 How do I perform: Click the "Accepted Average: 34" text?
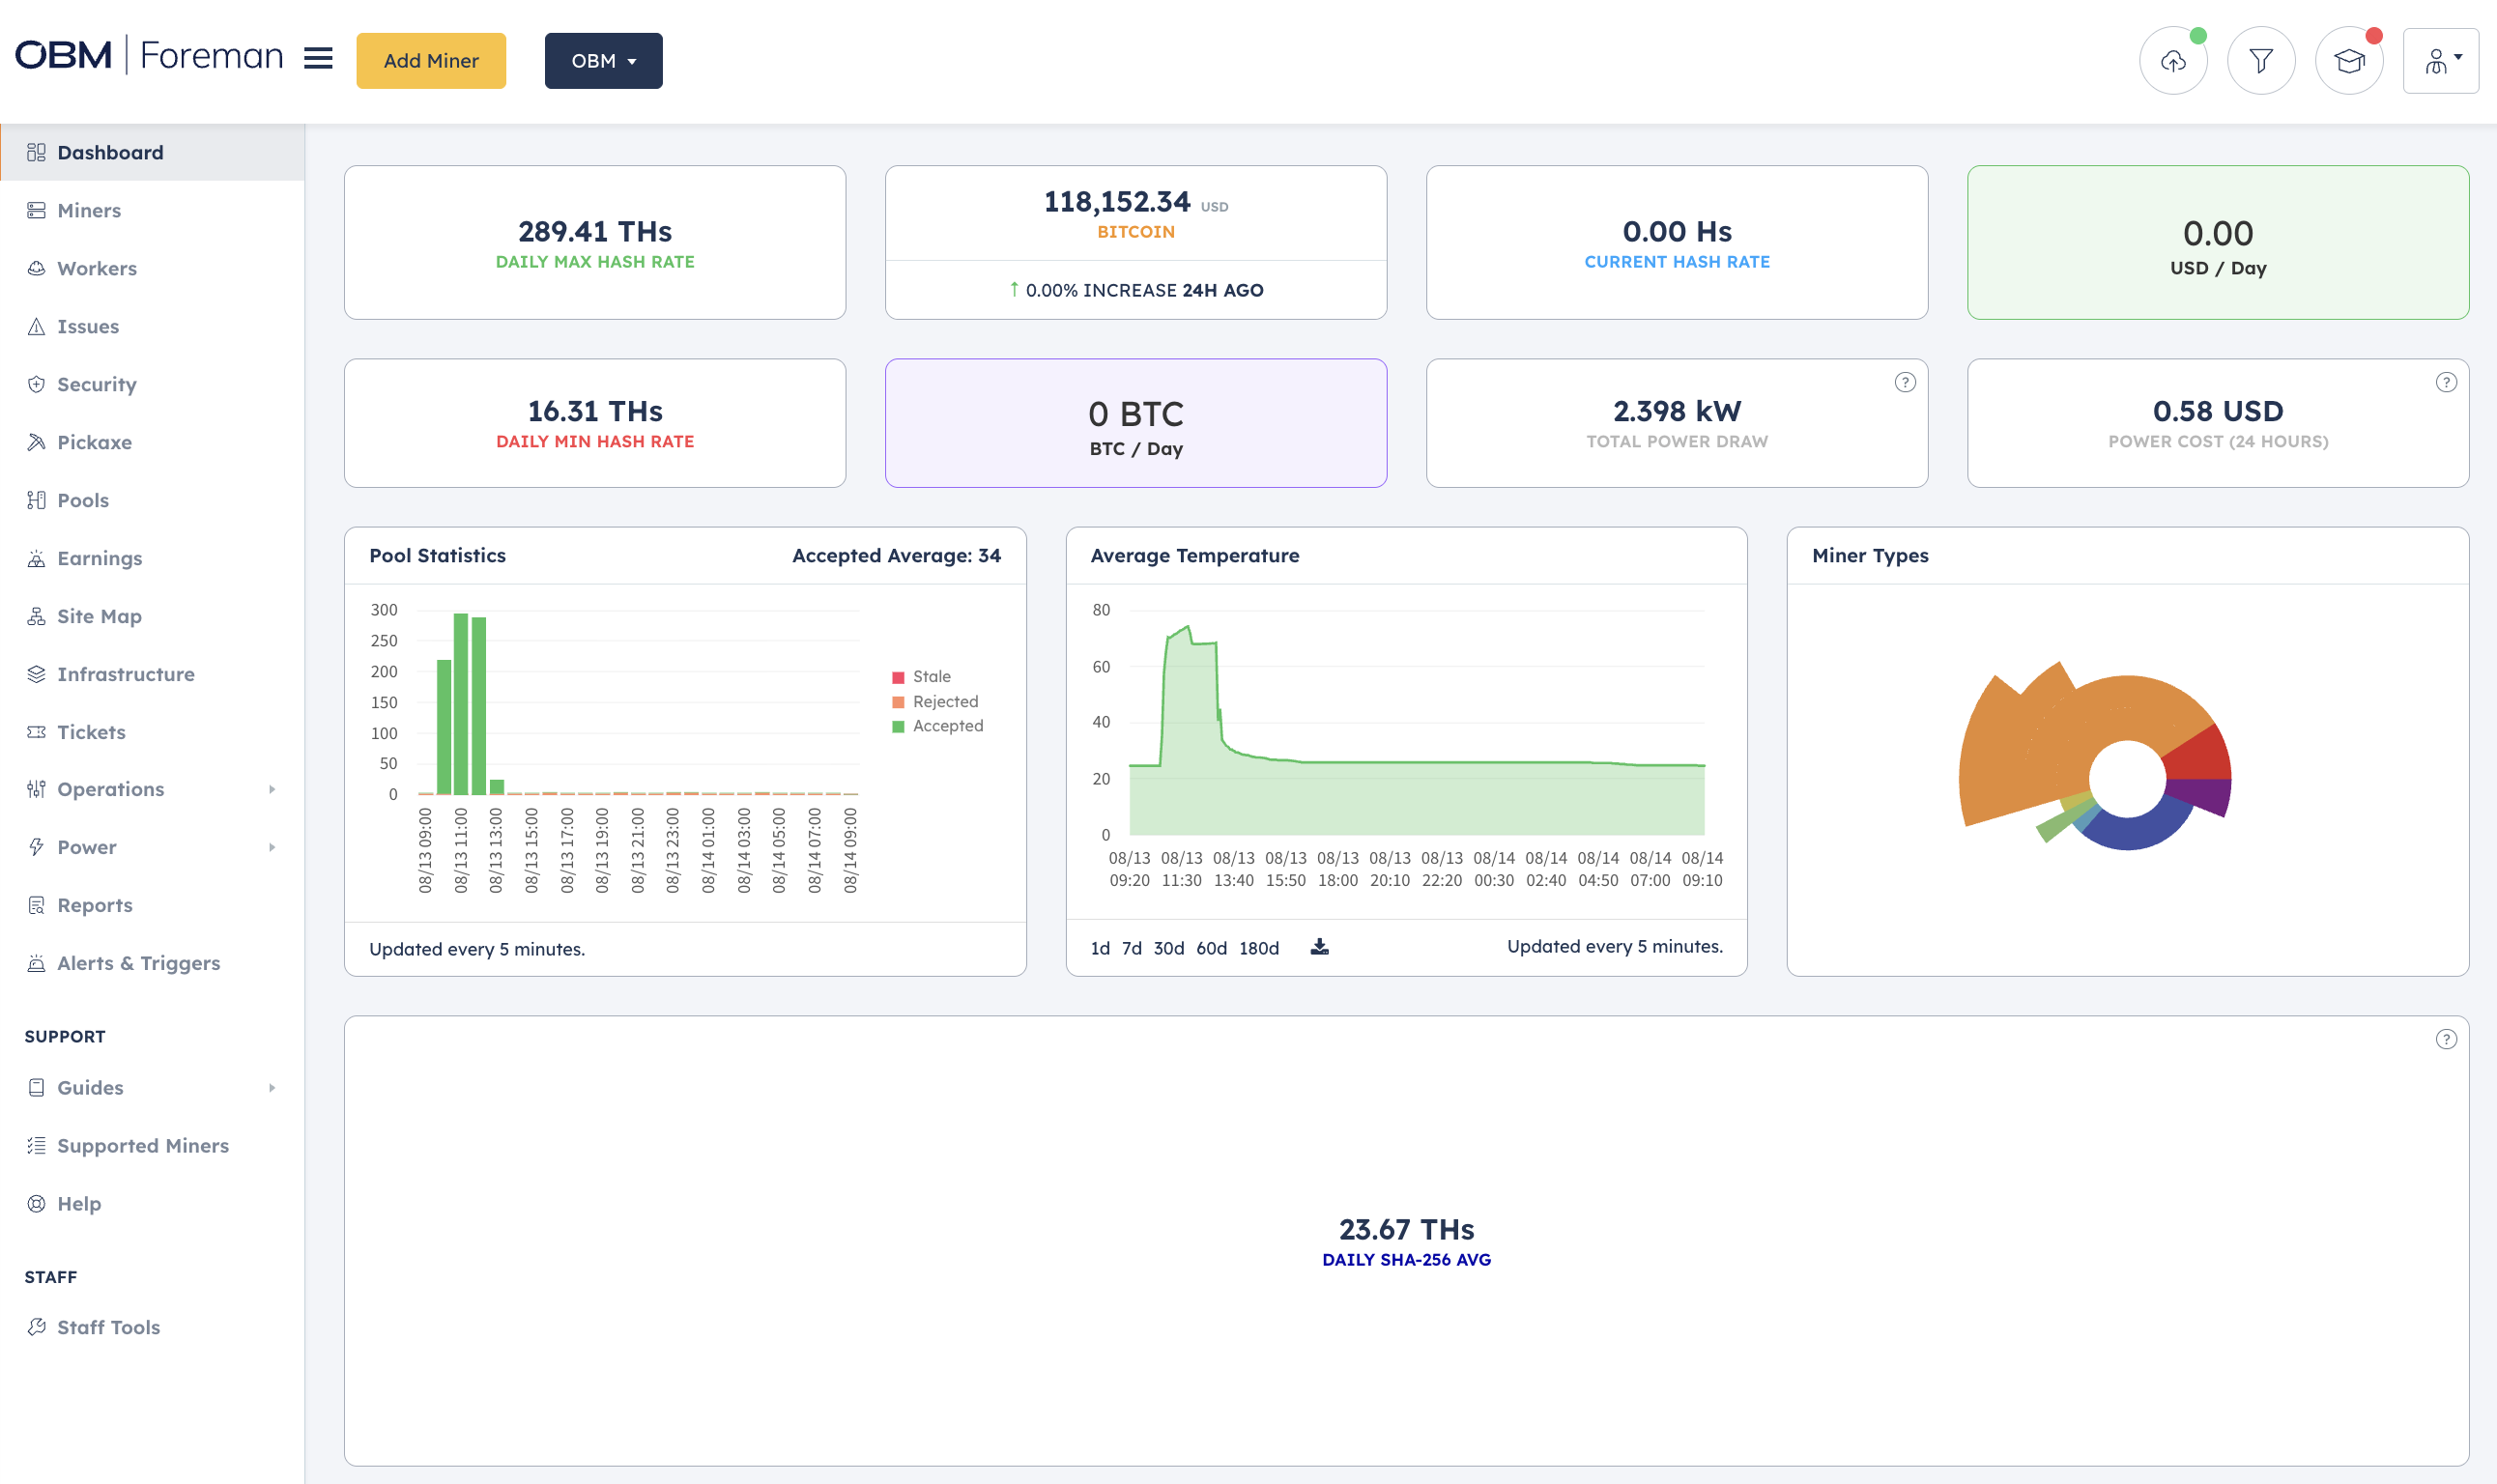[x=896, y=555]
